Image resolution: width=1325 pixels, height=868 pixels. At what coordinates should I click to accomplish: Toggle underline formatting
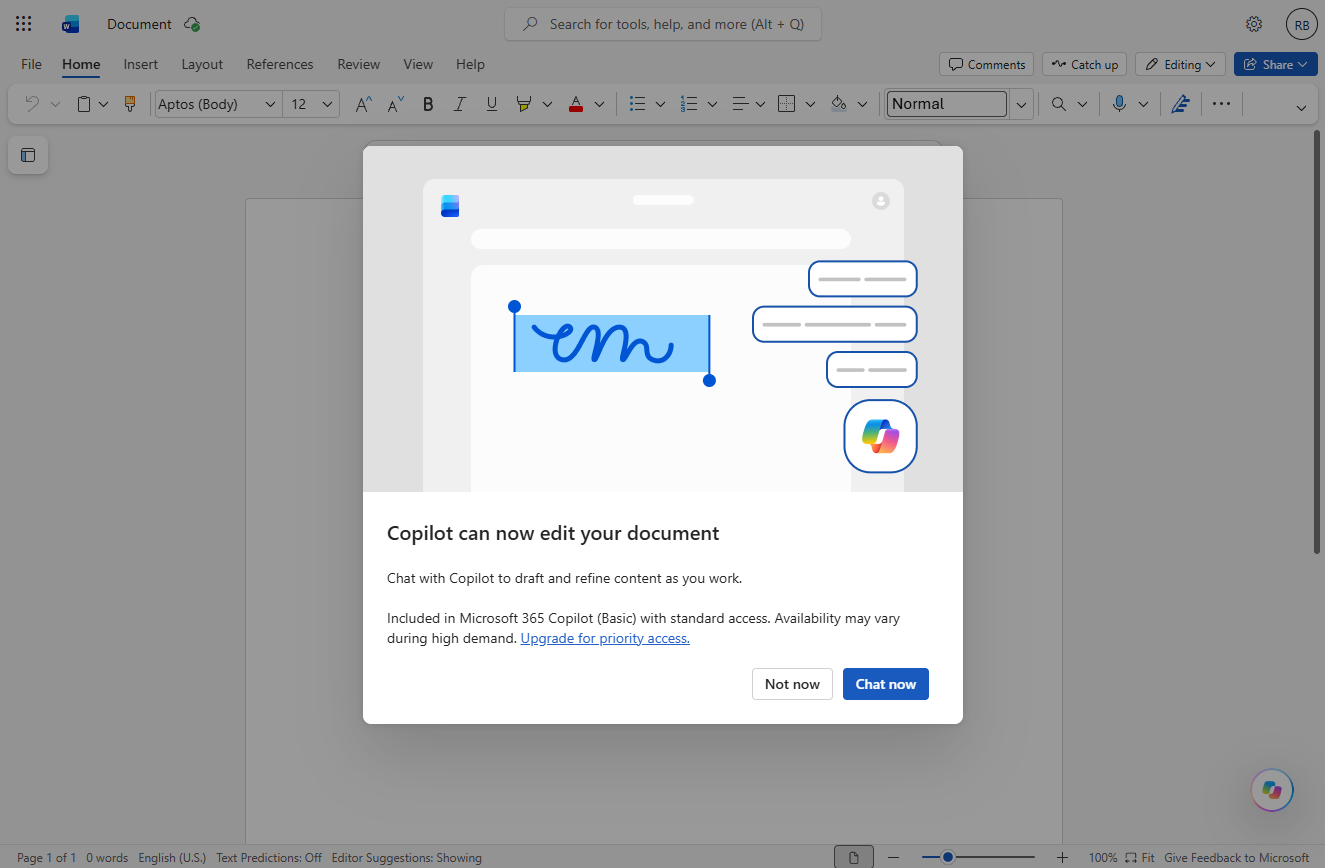tap(491, 104)
